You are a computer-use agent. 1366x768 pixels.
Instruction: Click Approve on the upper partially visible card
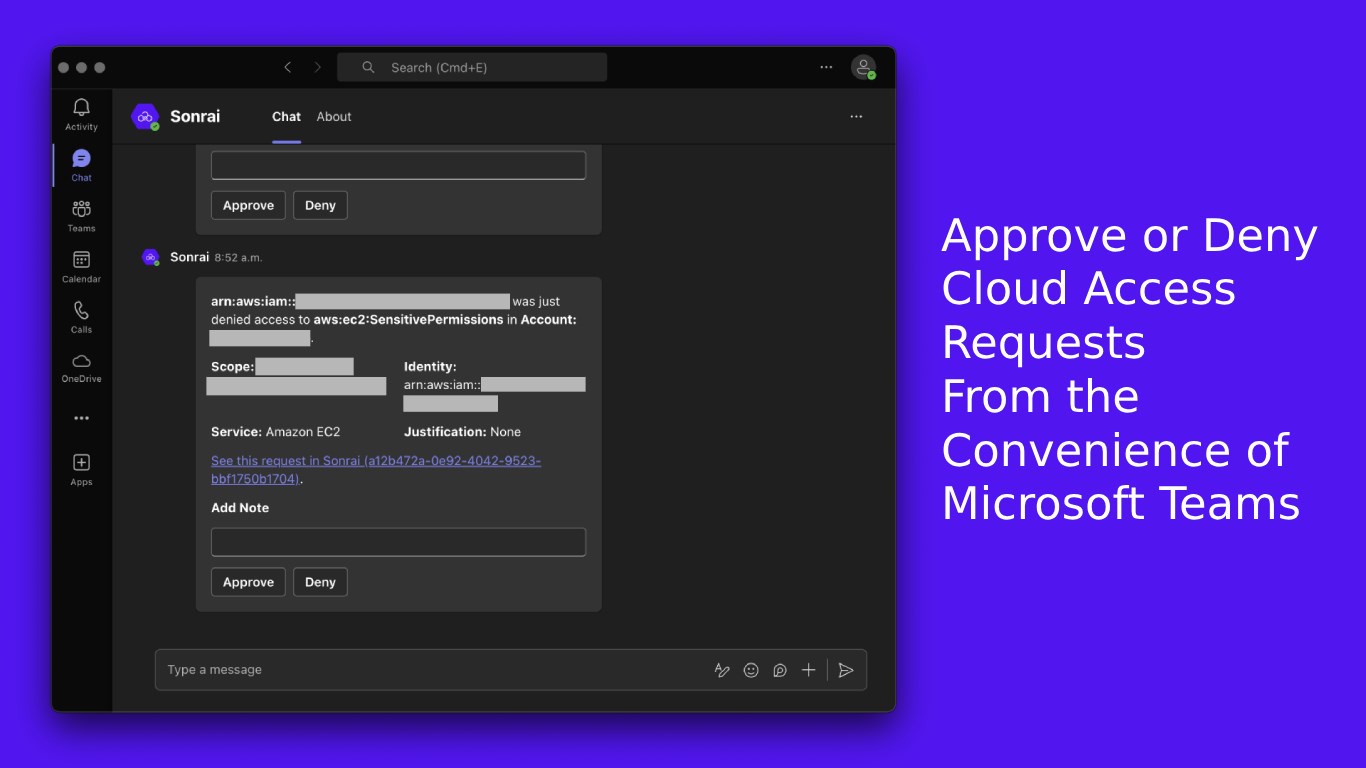[x=248, y=205]
